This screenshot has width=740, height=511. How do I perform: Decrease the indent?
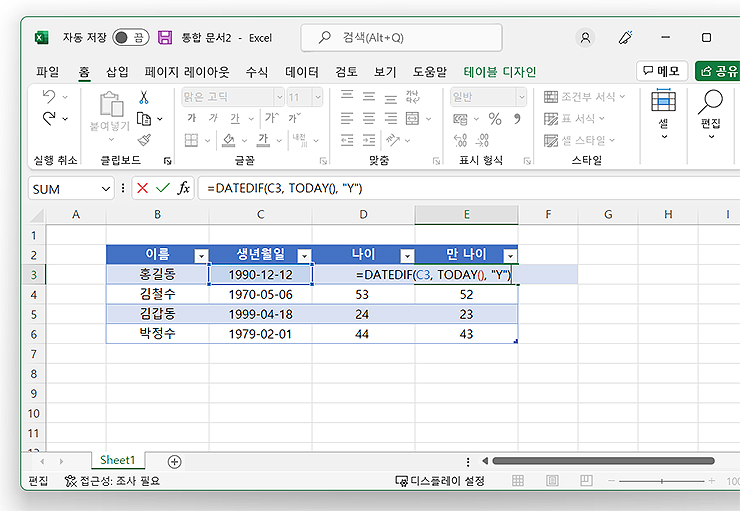pos(347,140)
